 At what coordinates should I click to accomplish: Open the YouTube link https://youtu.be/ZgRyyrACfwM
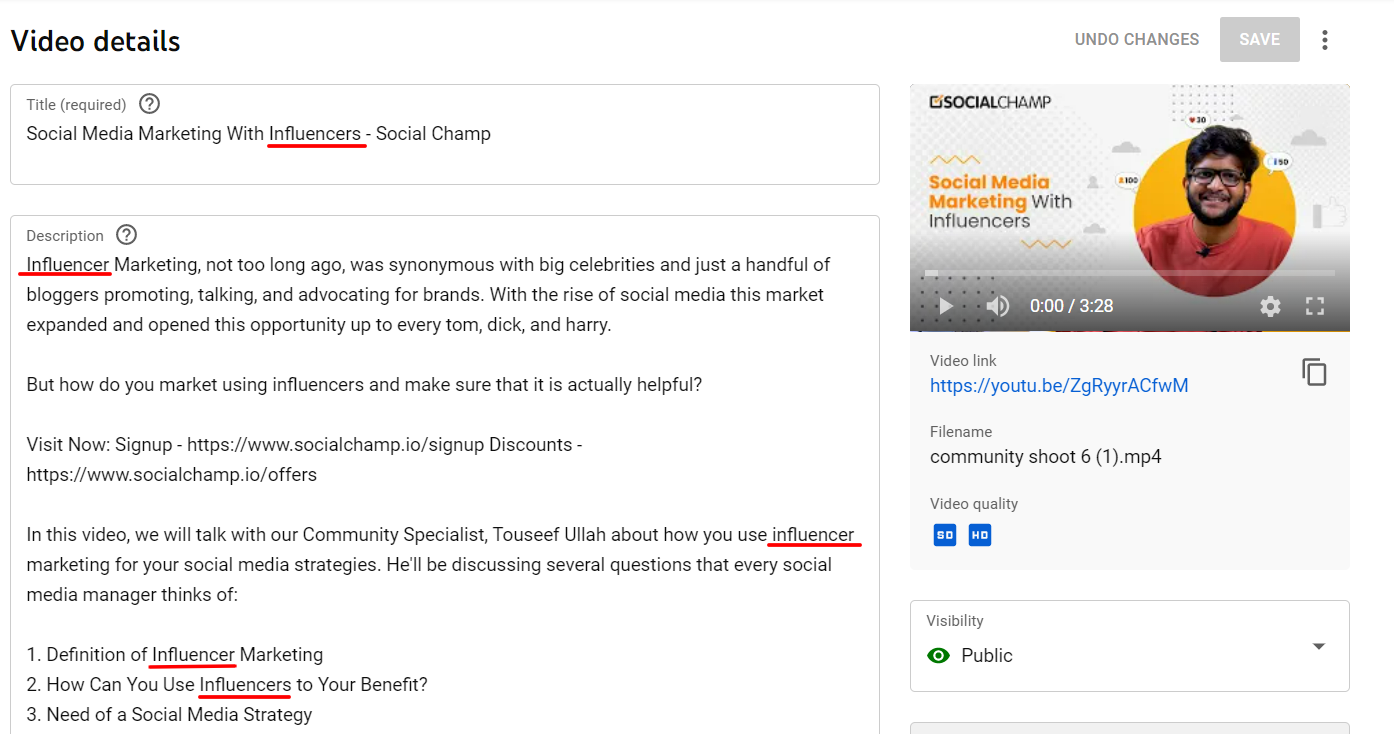pos(1059,385)
